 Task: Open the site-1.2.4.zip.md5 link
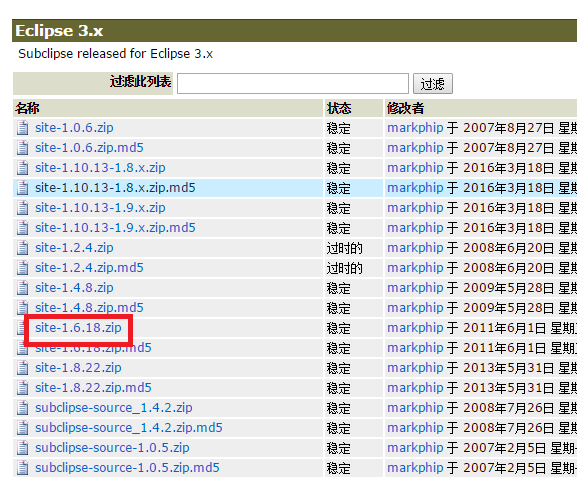89,267
